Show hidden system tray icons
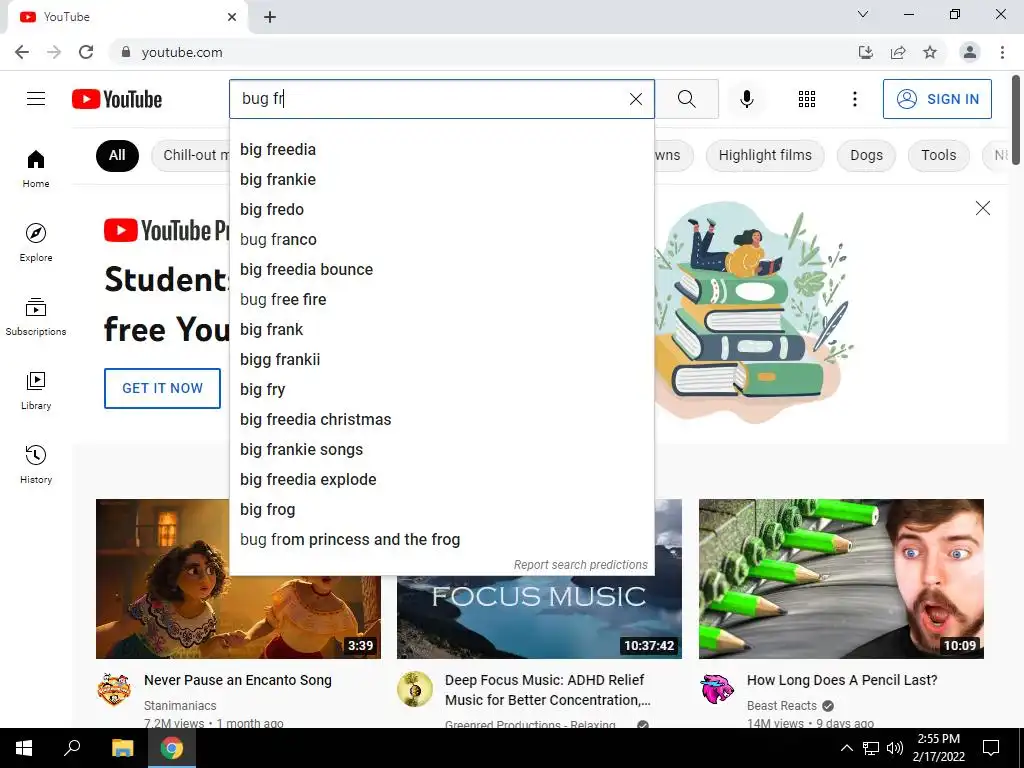This screenshot has width=1024, height=768. tap(846, 748)
